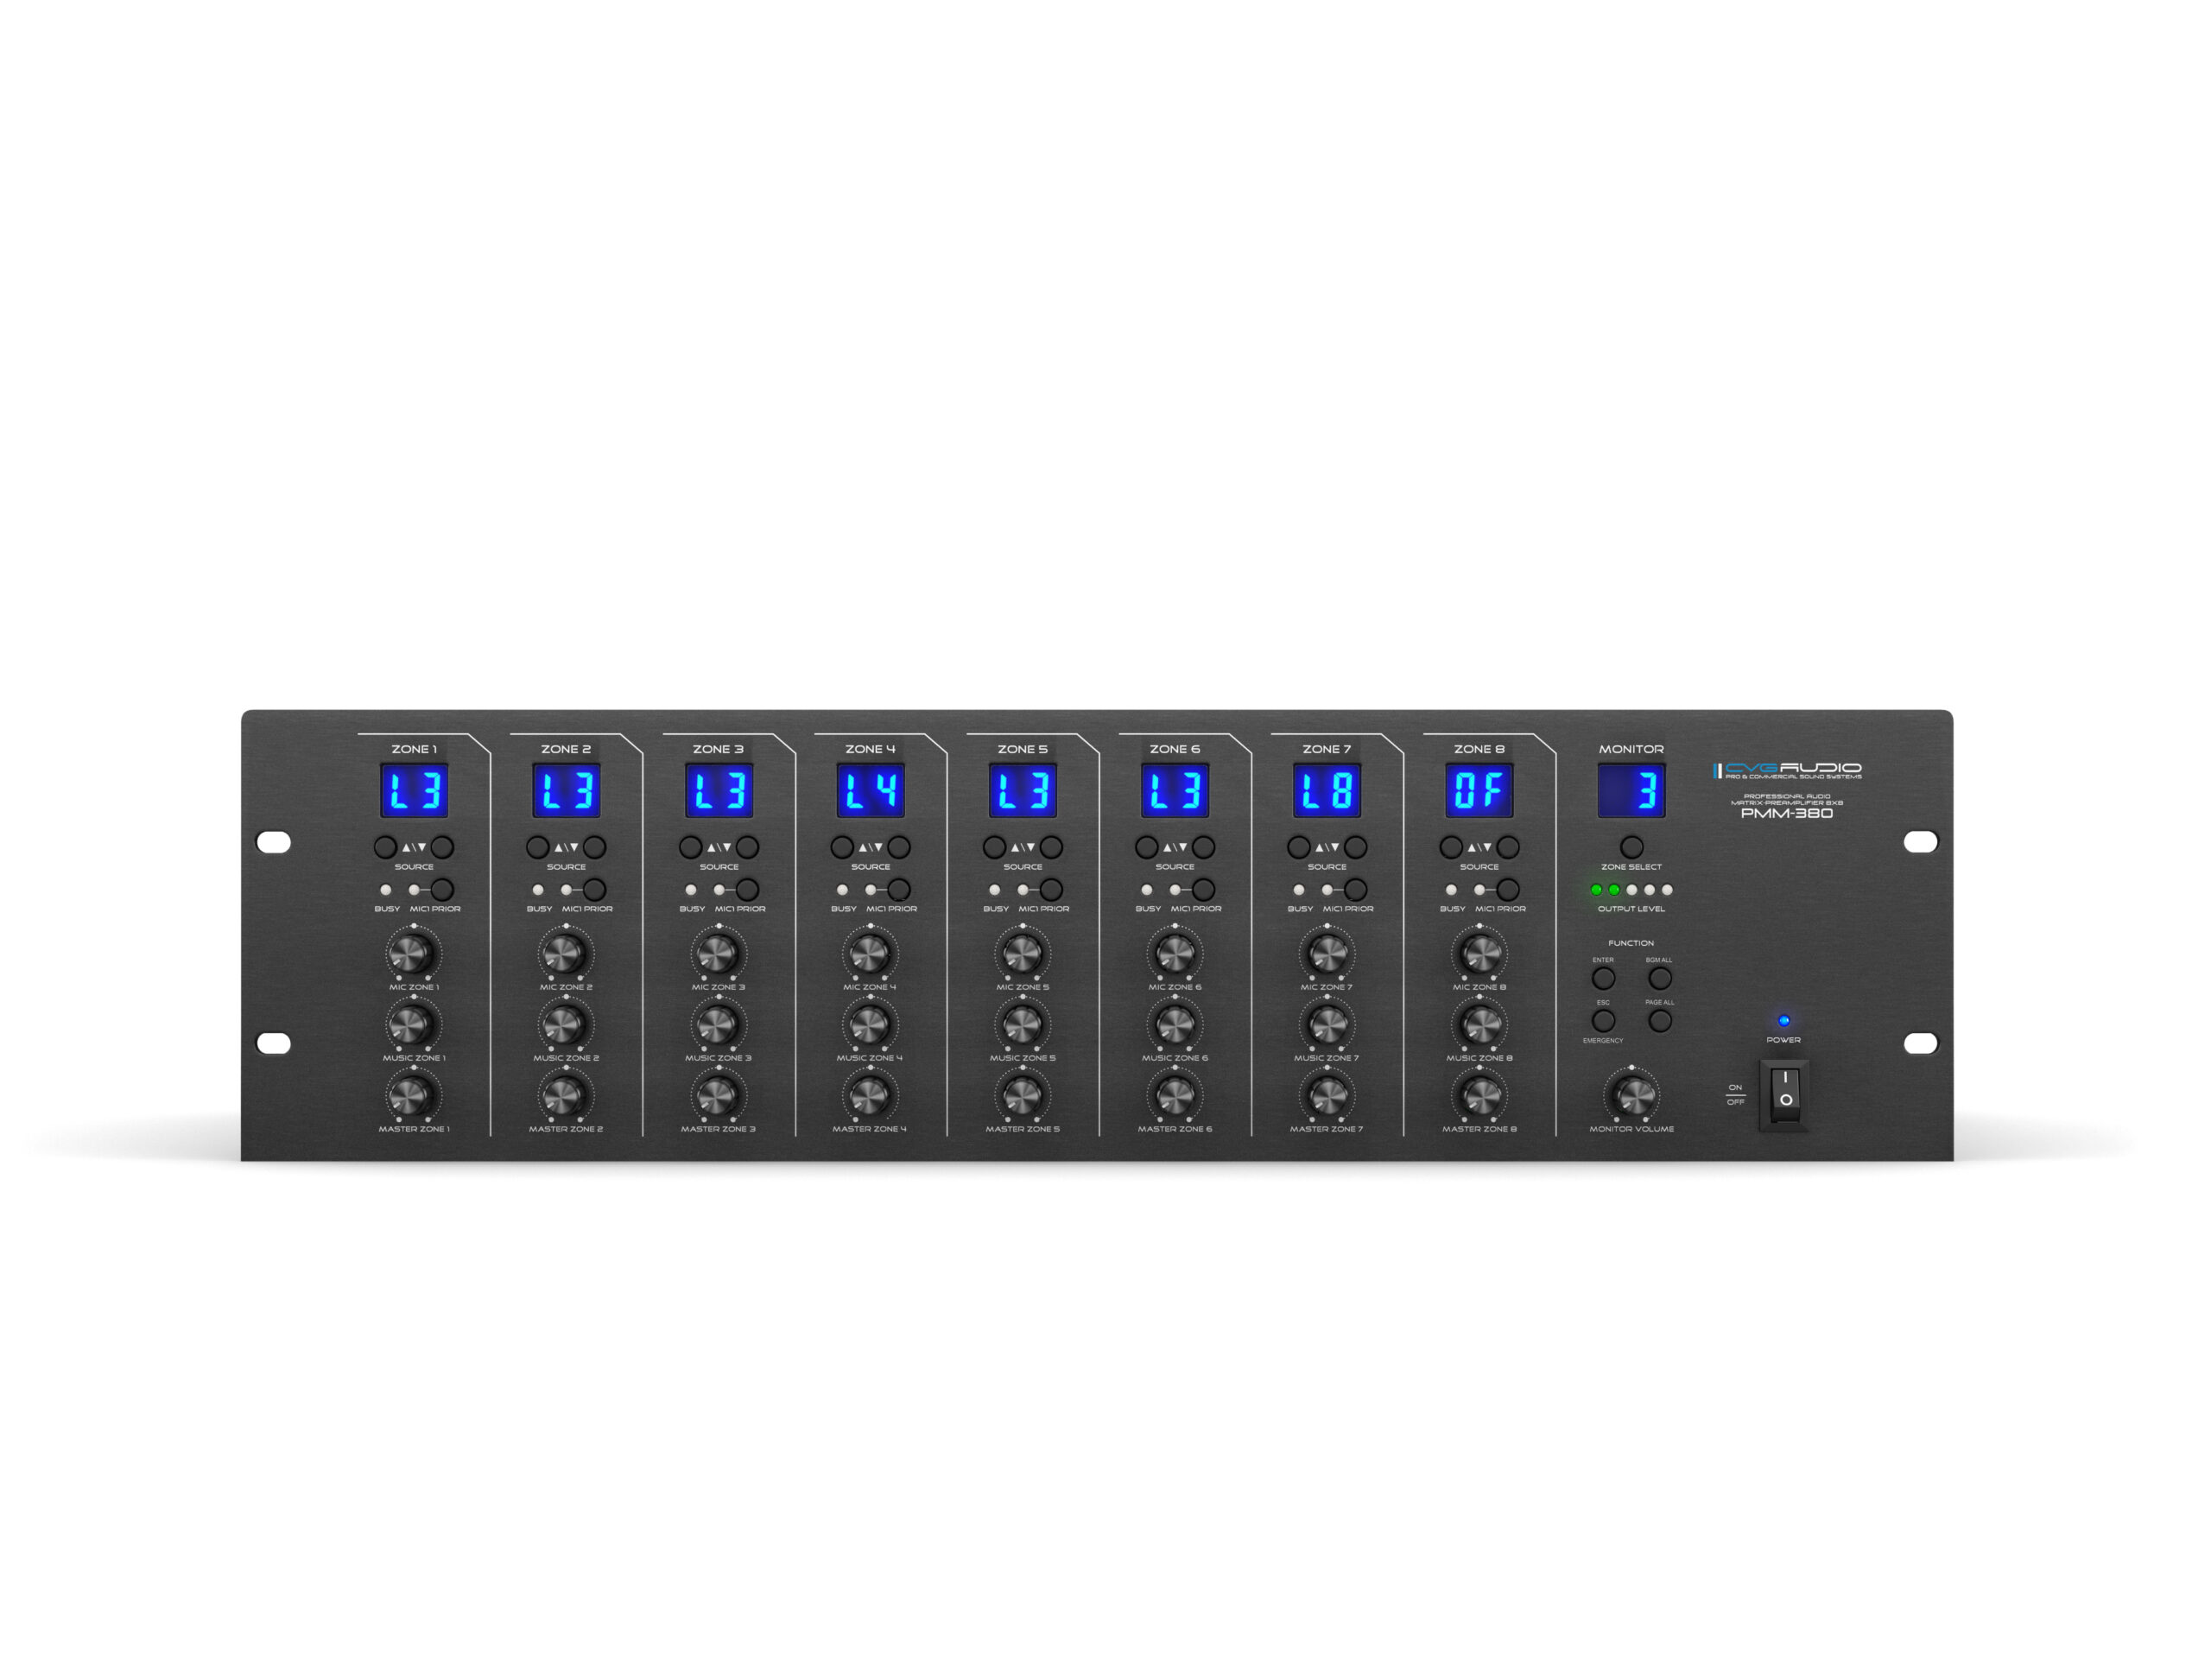Toggle MIC1 PRIOR button in Zone 5
This screenshot has height=1680, width=2211.
tap(1050, 889)
